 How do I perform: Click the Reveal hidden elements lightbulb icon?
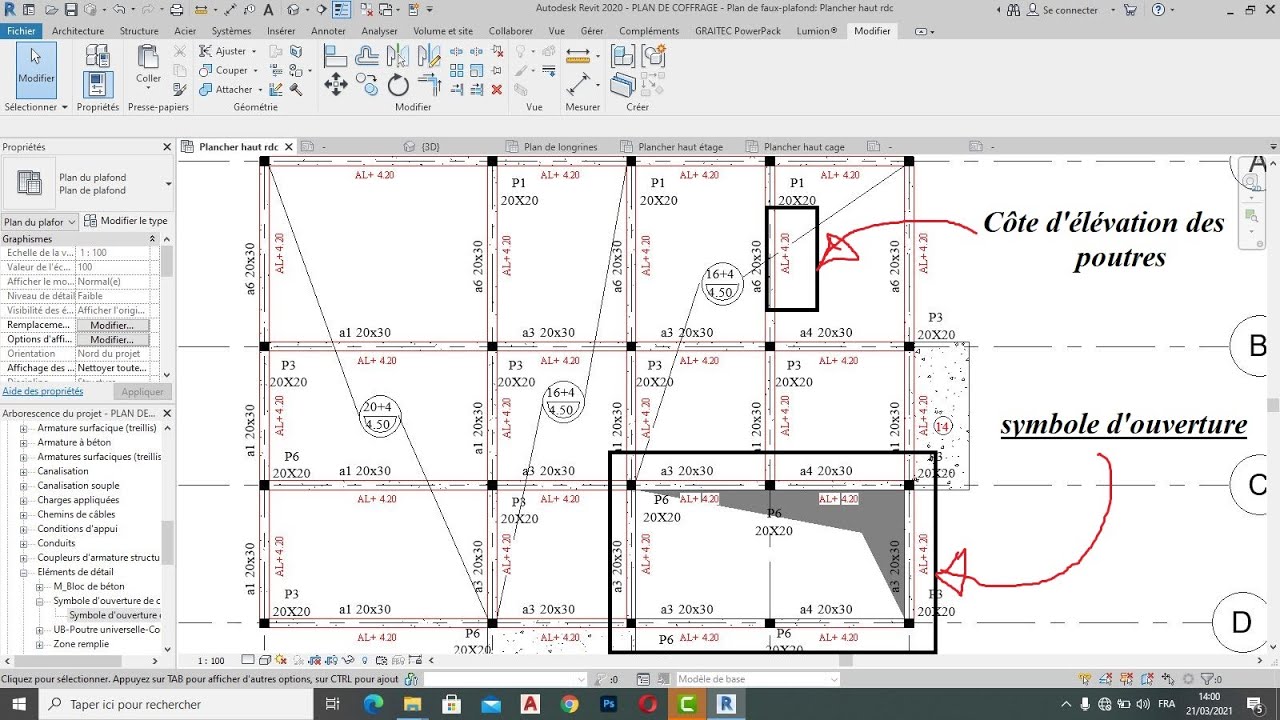point(364,660)
